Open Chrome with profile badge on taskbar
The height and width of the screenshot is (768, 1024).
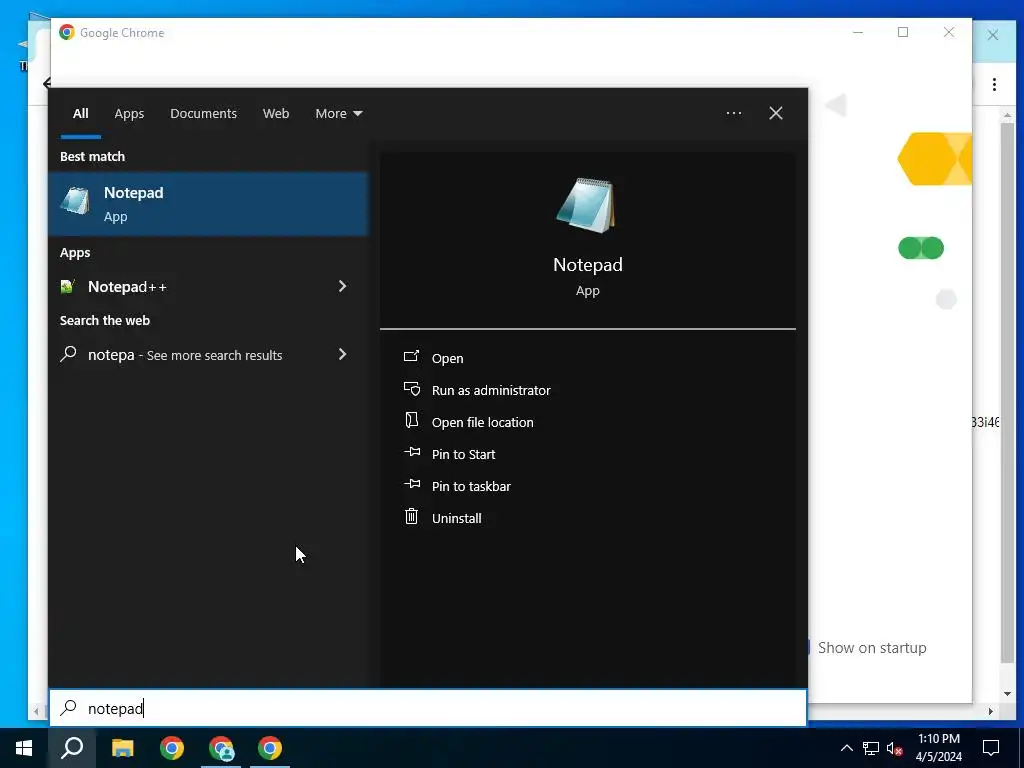pyautogui.click(x=221, y=748)
